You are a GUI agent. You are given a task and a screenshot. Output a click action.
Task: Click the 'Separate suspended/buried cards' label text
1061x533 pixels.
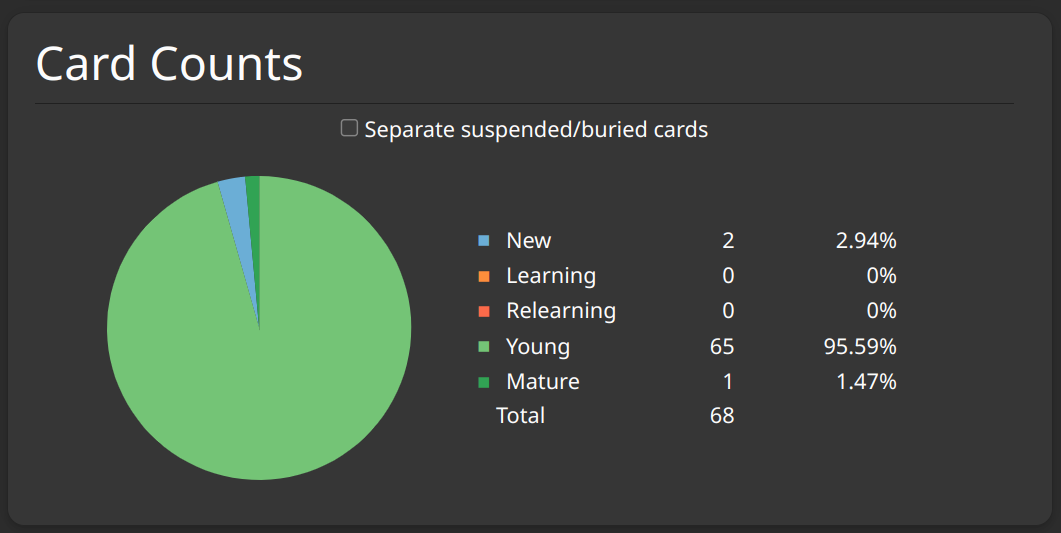click(x=536, y=130)
